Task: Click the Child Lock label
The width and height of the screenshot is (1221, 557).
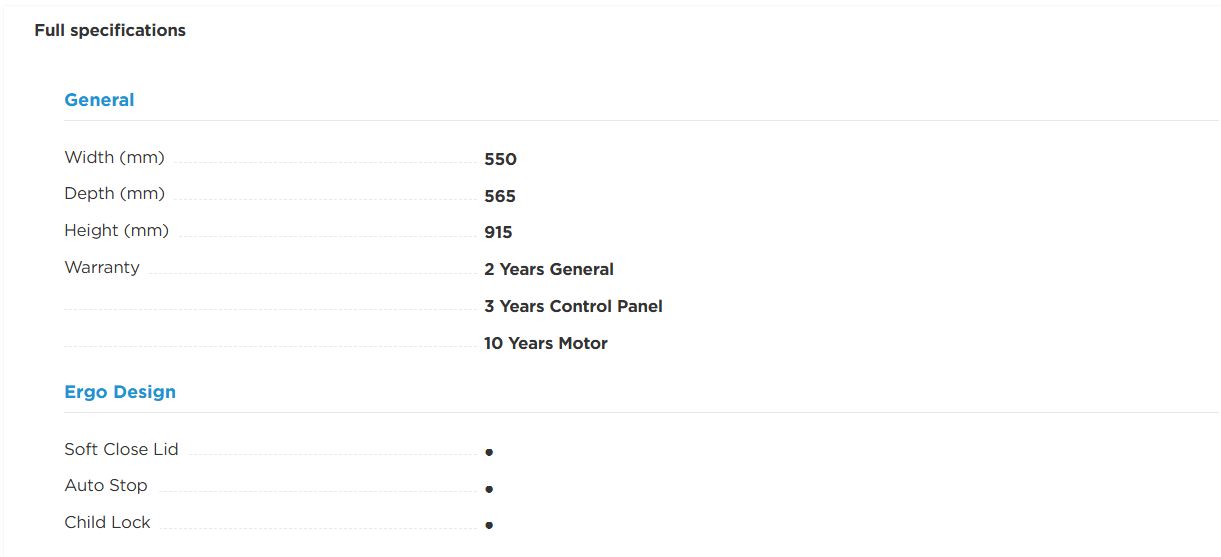Action: 107,522
